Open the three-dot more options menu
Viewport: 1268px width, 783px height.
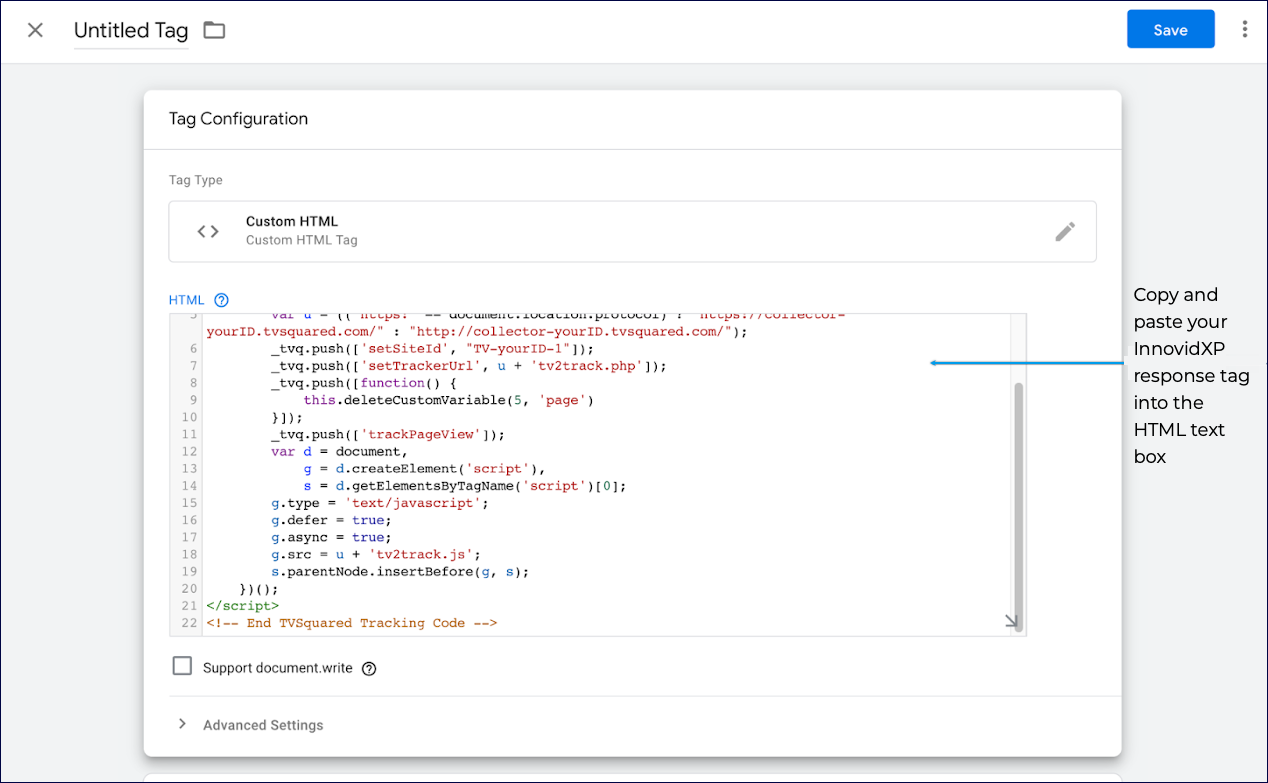pyautogui.click(x=1244, y=30)
